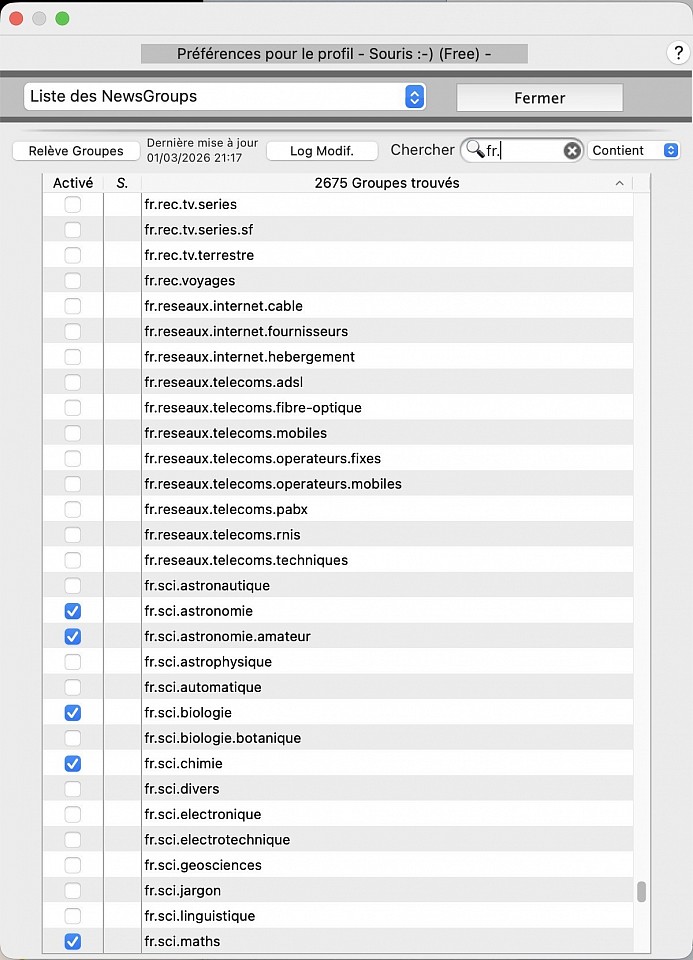Click the Chercher search input field
The image size is (693, 960).
click(x=525, y=150)
